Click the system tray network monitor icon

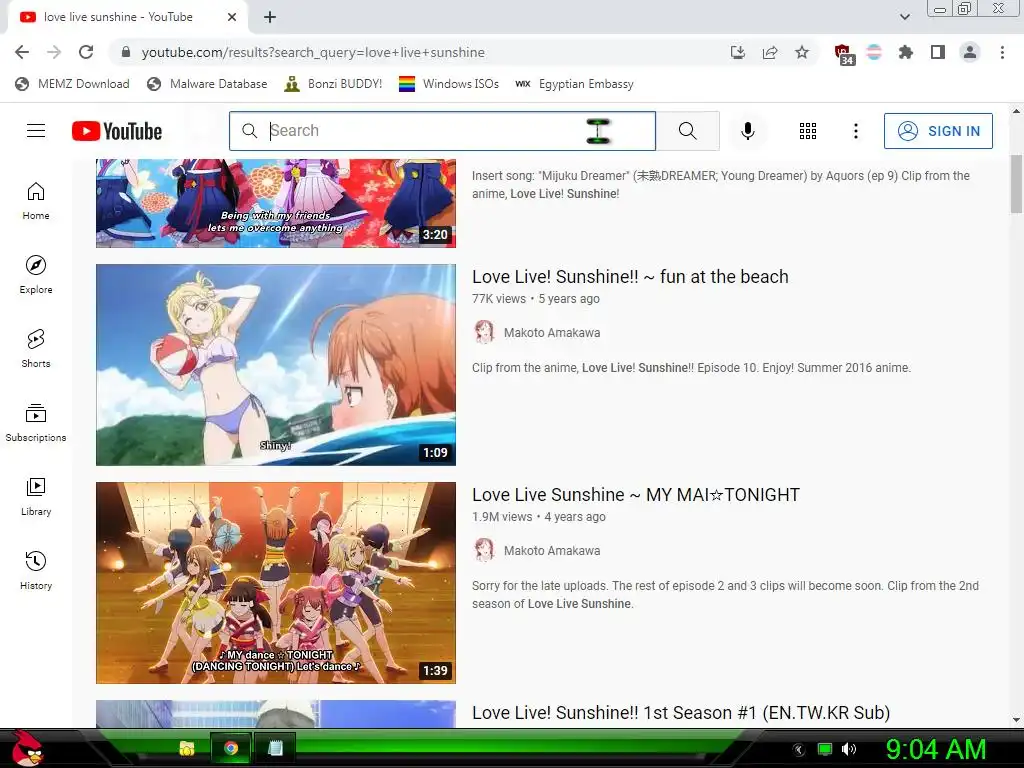[825, 749]
